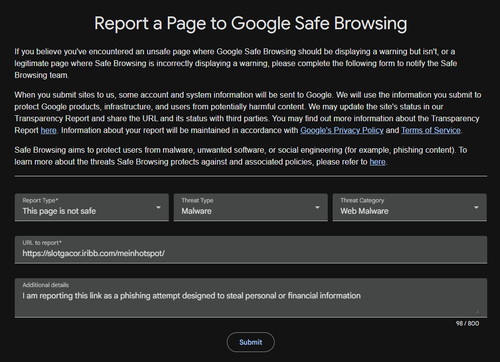Click the 'Report a Page to Google Safe Browsing' heading
Image resolution: width=500 pixels, height=362 pixels.
[251, 23]
